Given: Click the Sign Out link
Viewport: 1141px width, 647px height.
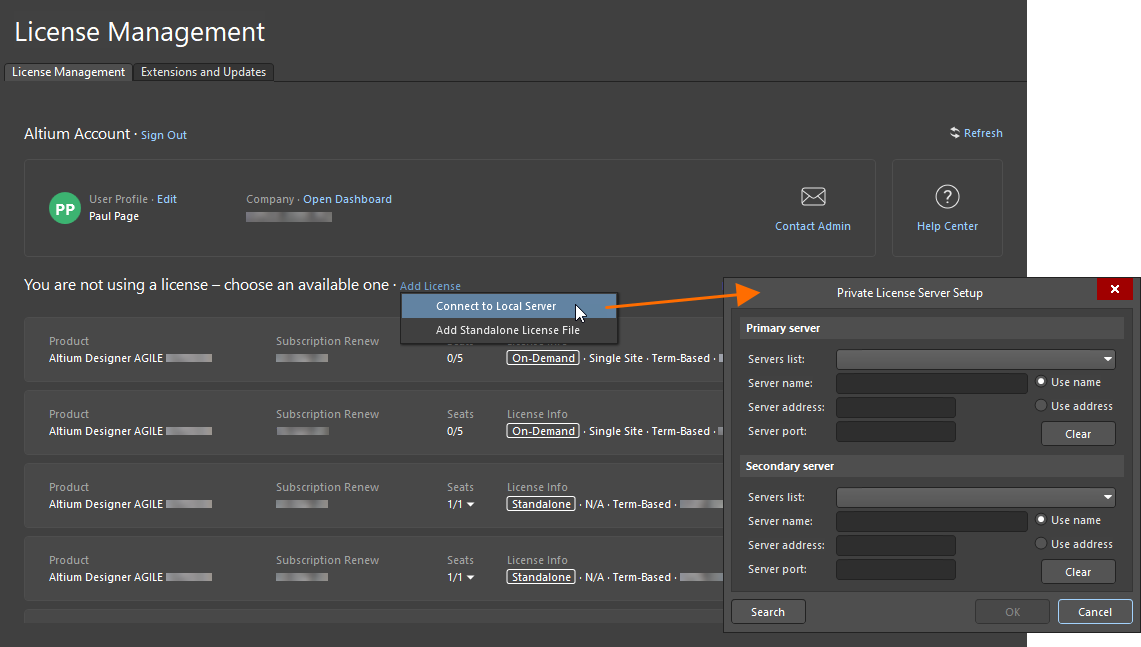Looking at the screenshot, I should (x=163, y=135).
